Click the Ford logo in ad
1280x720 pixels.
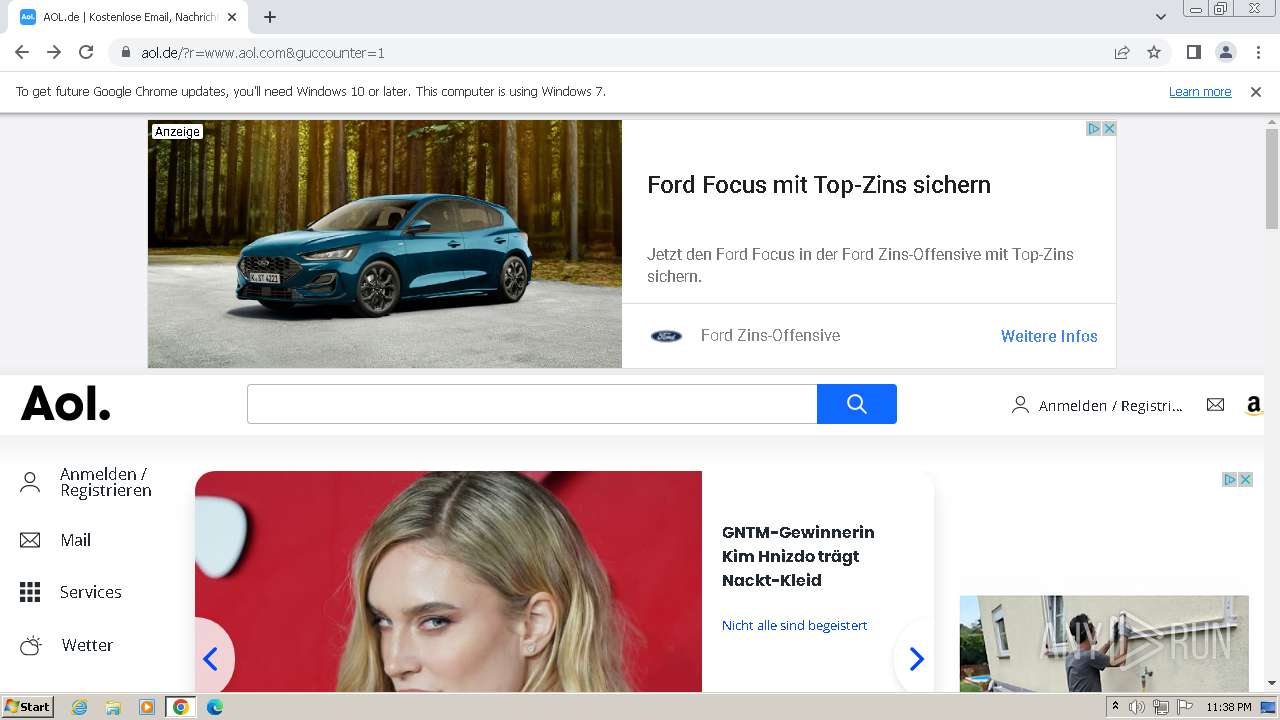coord(666,336)
